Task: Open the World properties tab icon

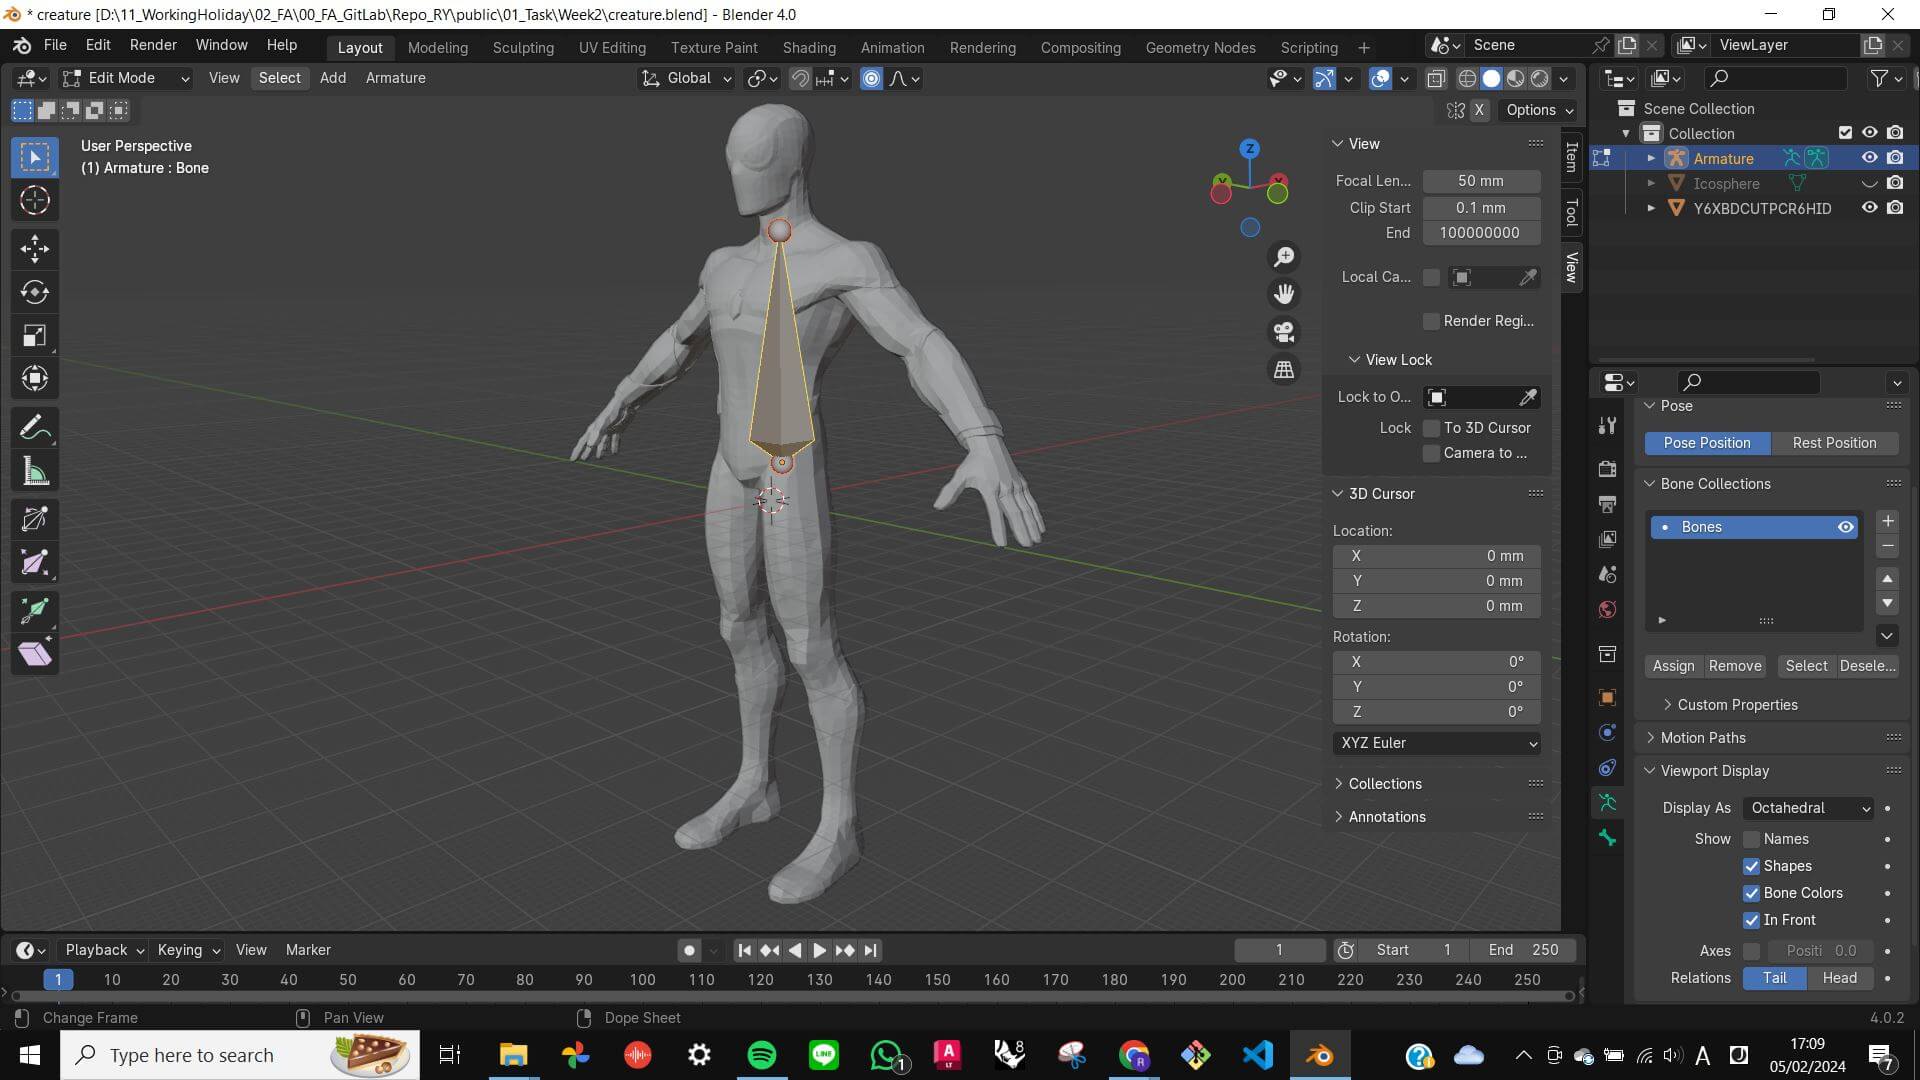Action: point(1607,609)
